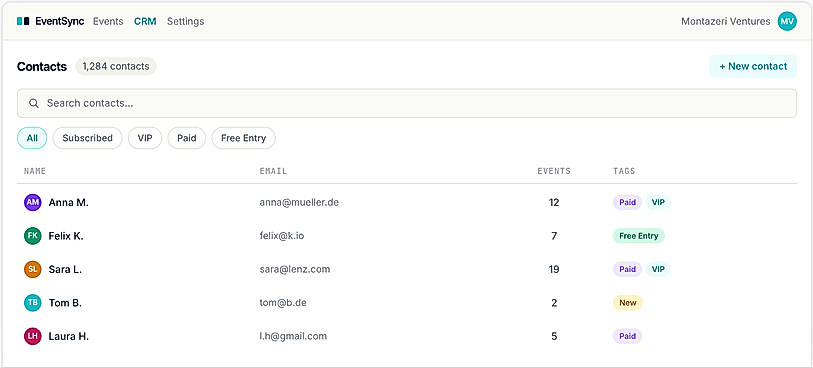813x368 pixels.
Task: Click the Paid tag on Sara L.
Action: [627, 270]
